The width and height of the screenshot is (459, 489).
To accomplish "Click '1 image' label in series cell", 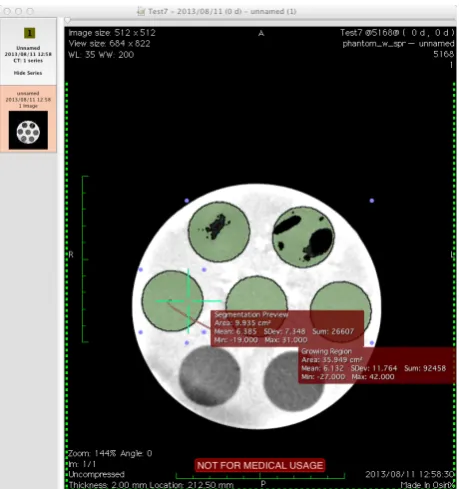I will pyautogui.click(x=28, y=106).
